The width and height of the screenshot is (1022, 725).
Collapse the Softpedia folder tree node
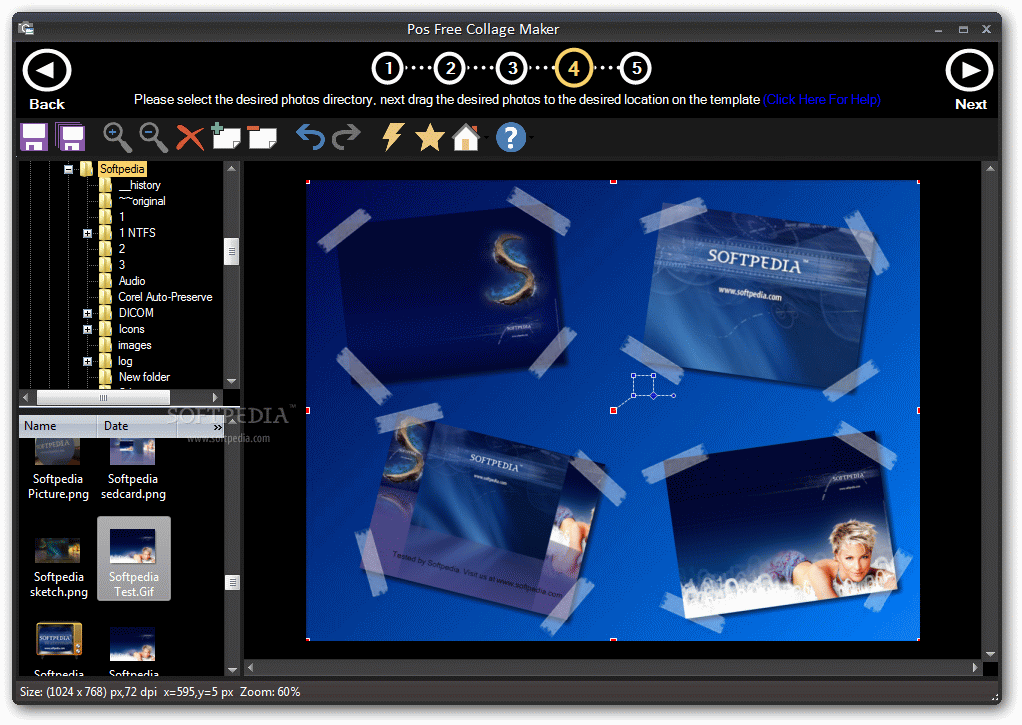click(68, 170)
